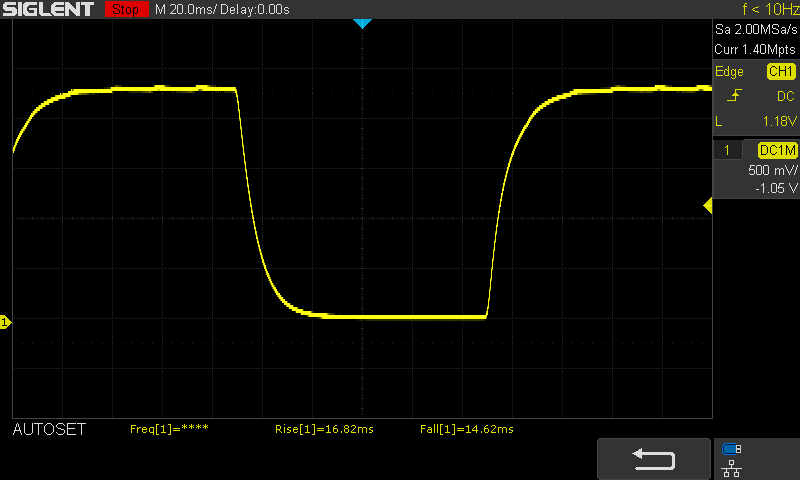800x480 pixels.
Task: Click the channel 1 ground level marker
Action: (5, 322)
